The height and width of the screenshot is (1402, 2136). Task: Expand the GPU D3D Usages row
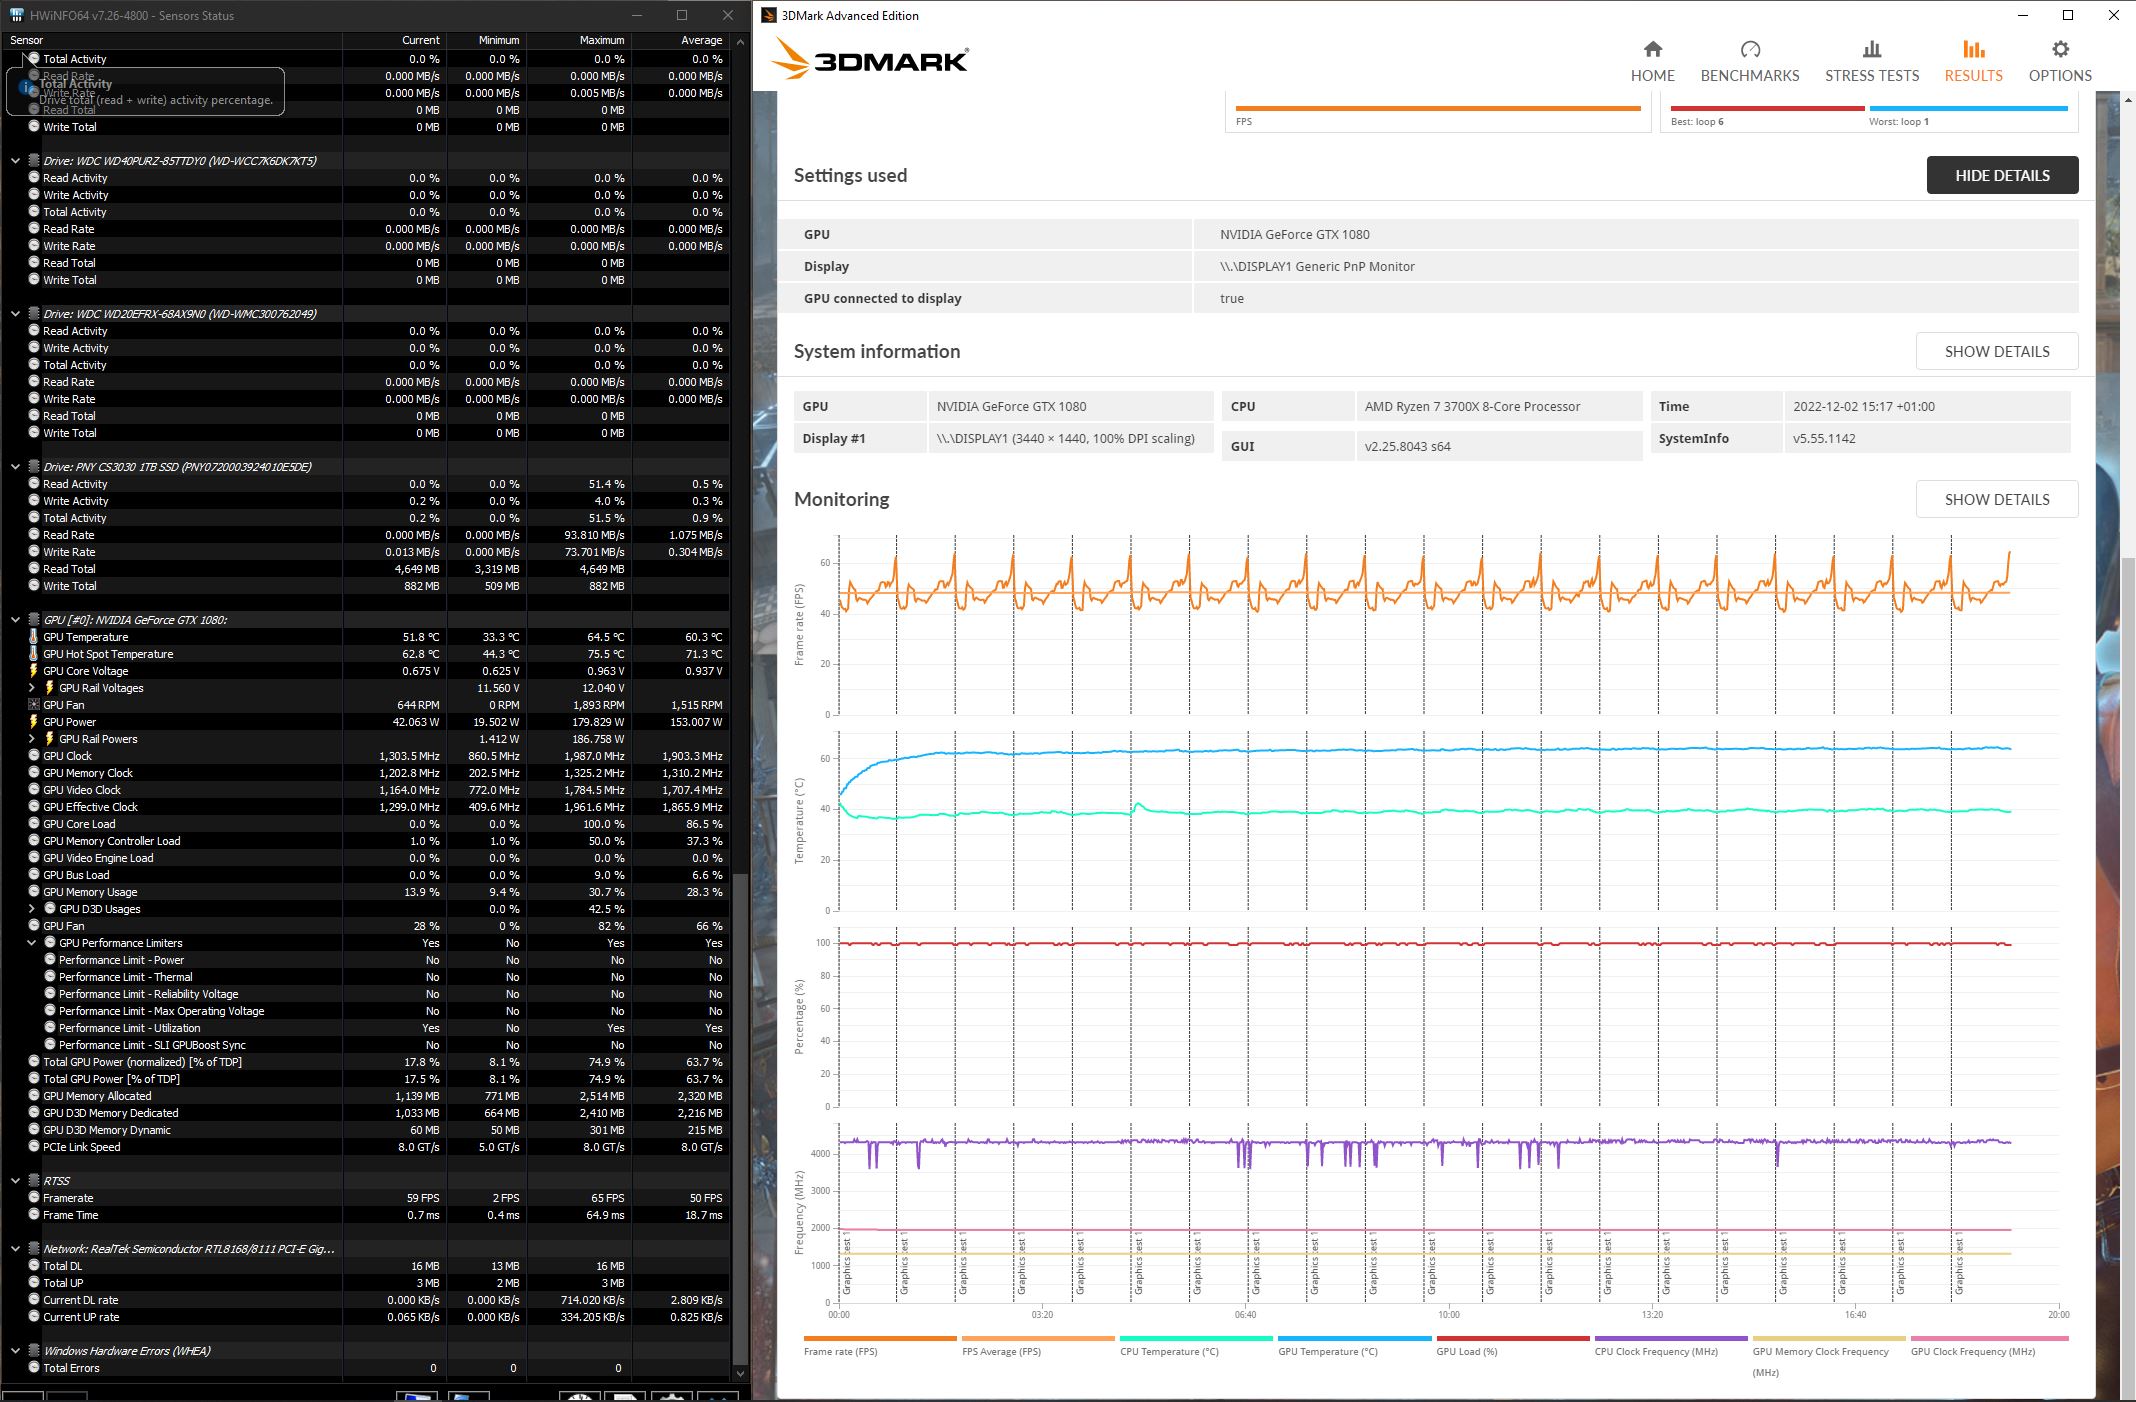tap(31, 909)
